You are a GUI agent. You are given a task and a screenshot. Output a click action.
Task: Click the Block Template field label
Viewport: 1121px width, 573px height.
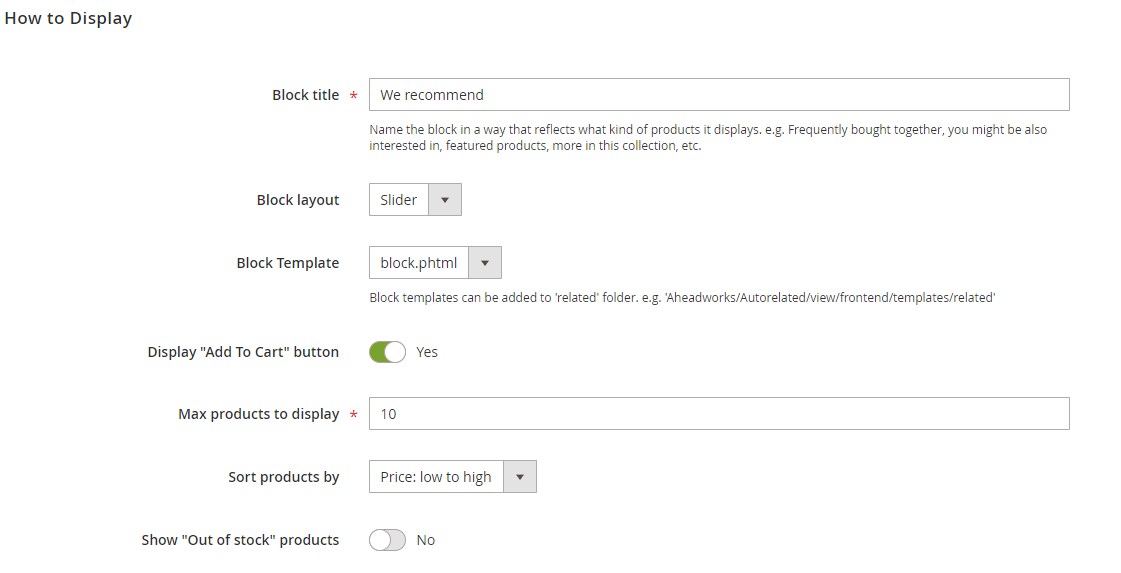(x=288, y=263)
